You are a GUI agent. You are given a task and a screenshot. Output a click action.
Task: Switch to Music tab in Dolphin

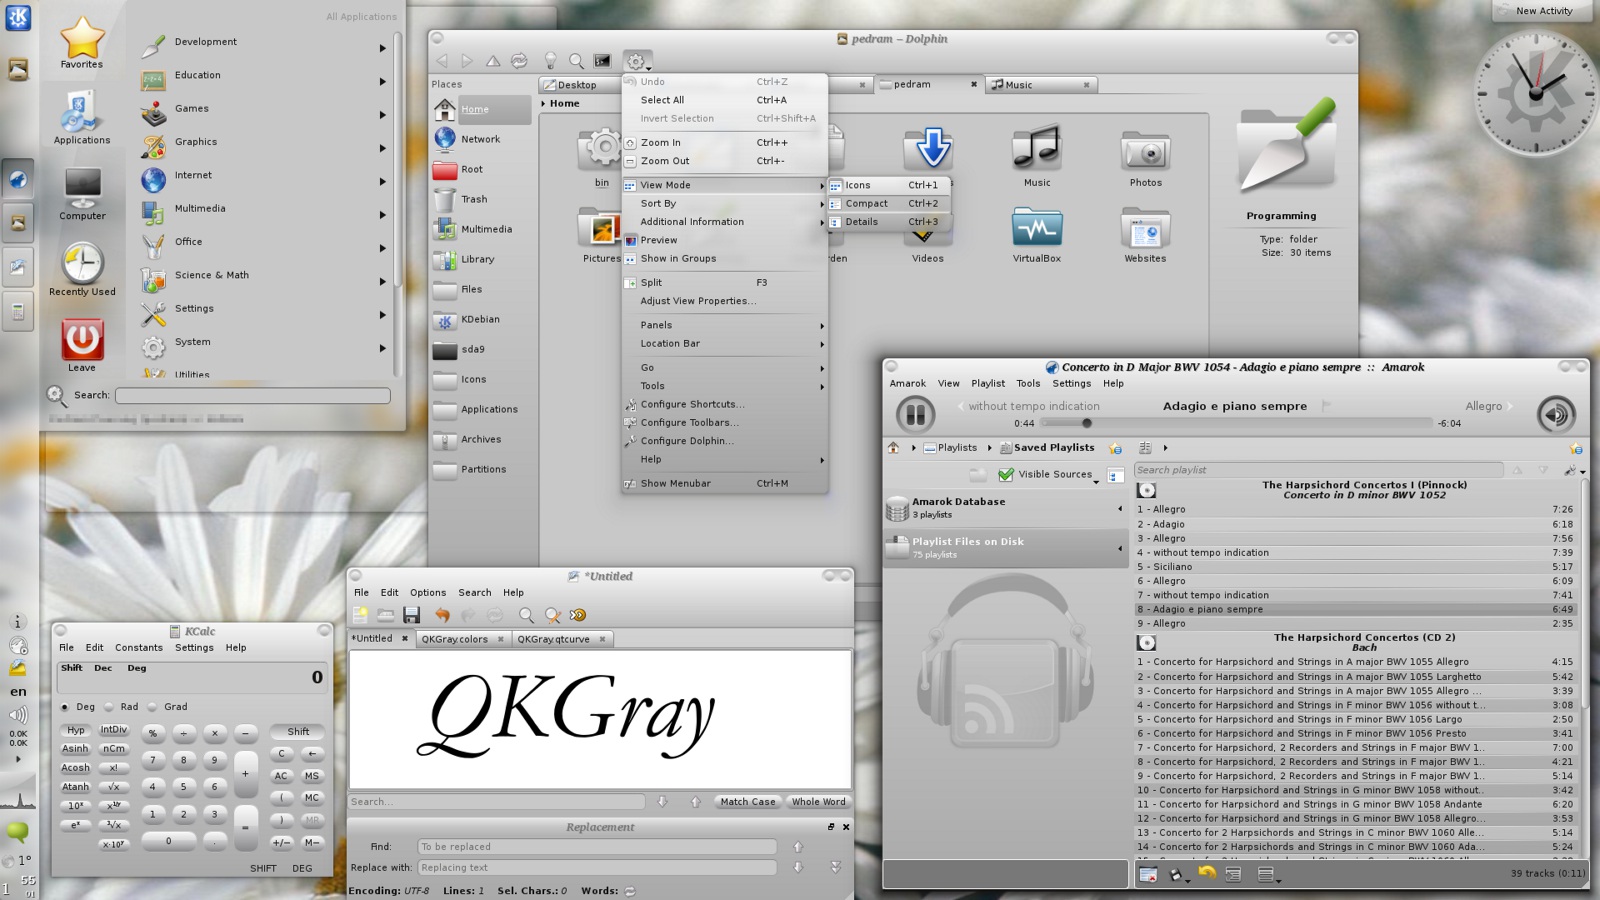coord(1040,85)
